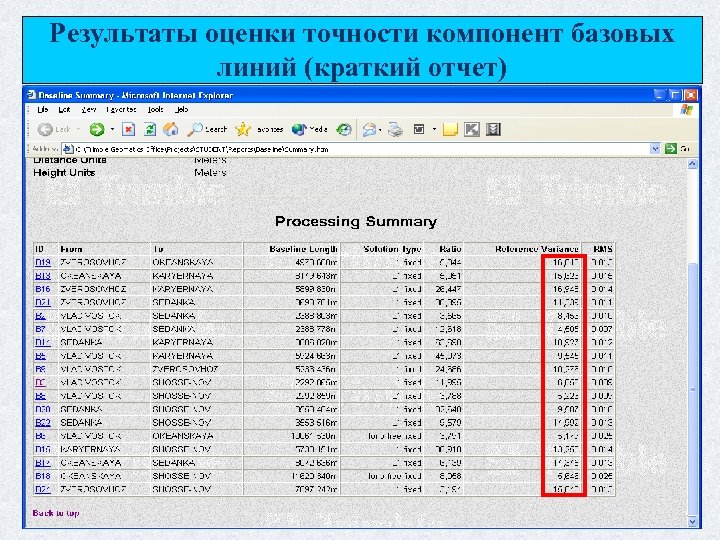Click the From column header

[x=71, y=249]
